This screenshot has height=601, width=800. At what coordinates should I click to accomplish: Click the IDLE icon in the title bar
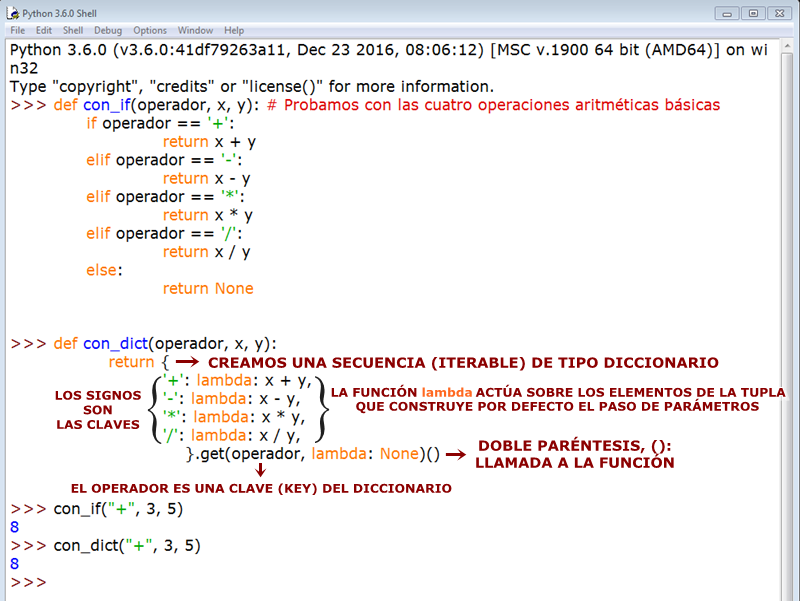point(12,13)
